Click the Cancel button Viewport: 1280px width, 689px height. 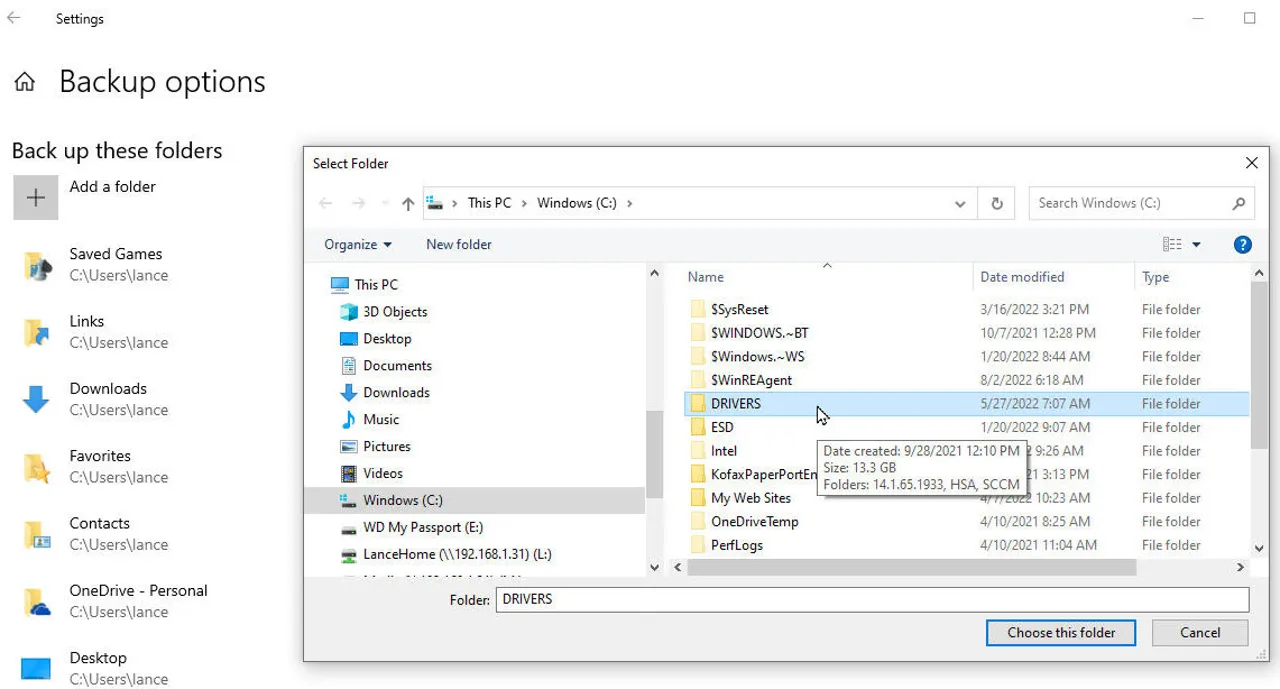point(1199,633)
